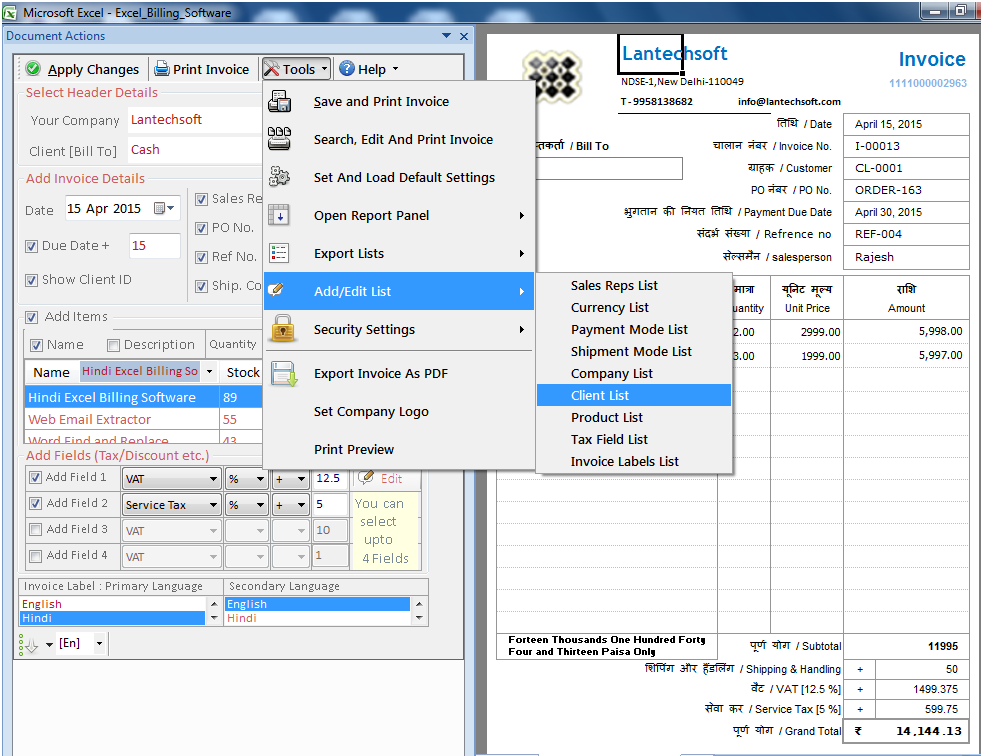The width and height of the screenshot is (981, 756).
Task: Open the Service Tax dropdown for Field 2
Action: pyautogui.click(x=213, y=505)
